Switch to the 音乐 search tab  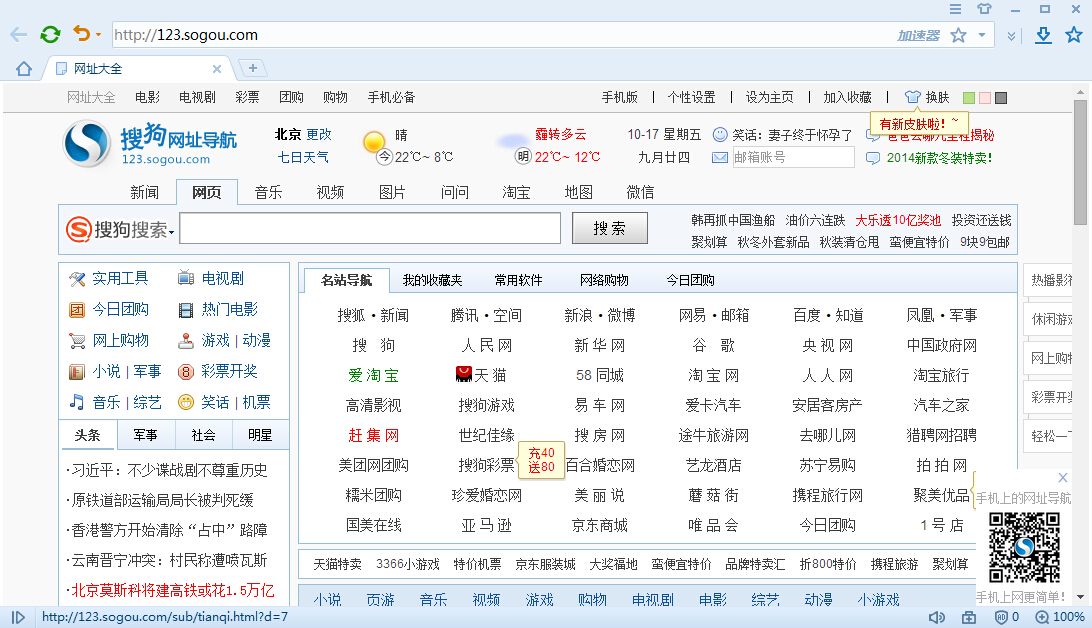[268, 192]
